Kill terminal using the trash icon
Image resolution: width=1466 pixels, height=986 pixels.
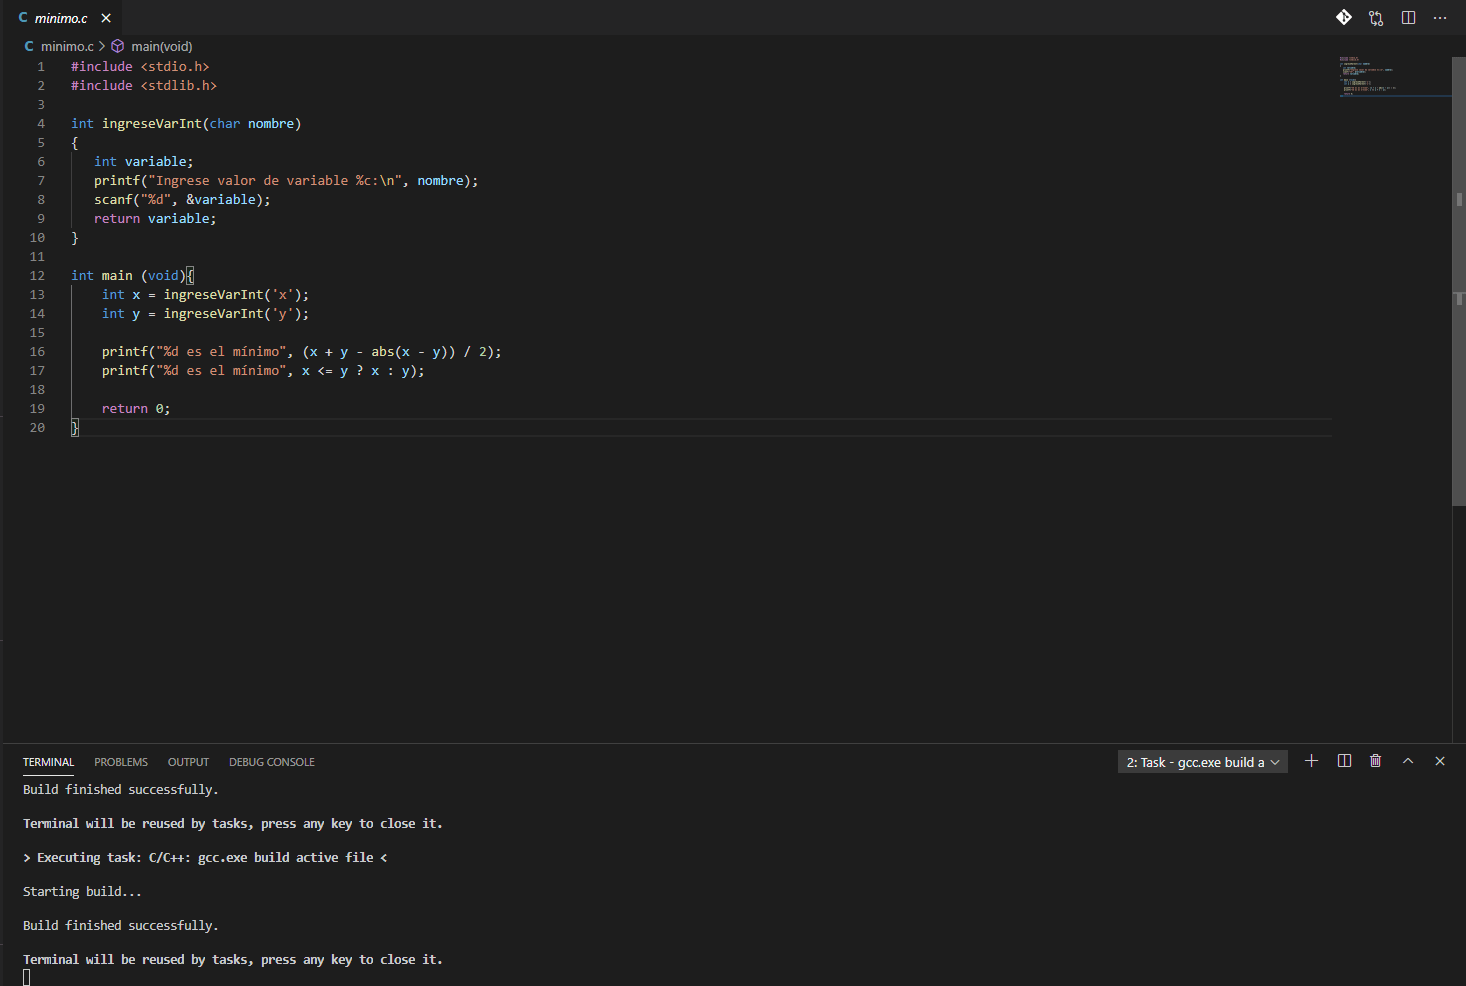pyautogui.click(x=1376, y=761)
